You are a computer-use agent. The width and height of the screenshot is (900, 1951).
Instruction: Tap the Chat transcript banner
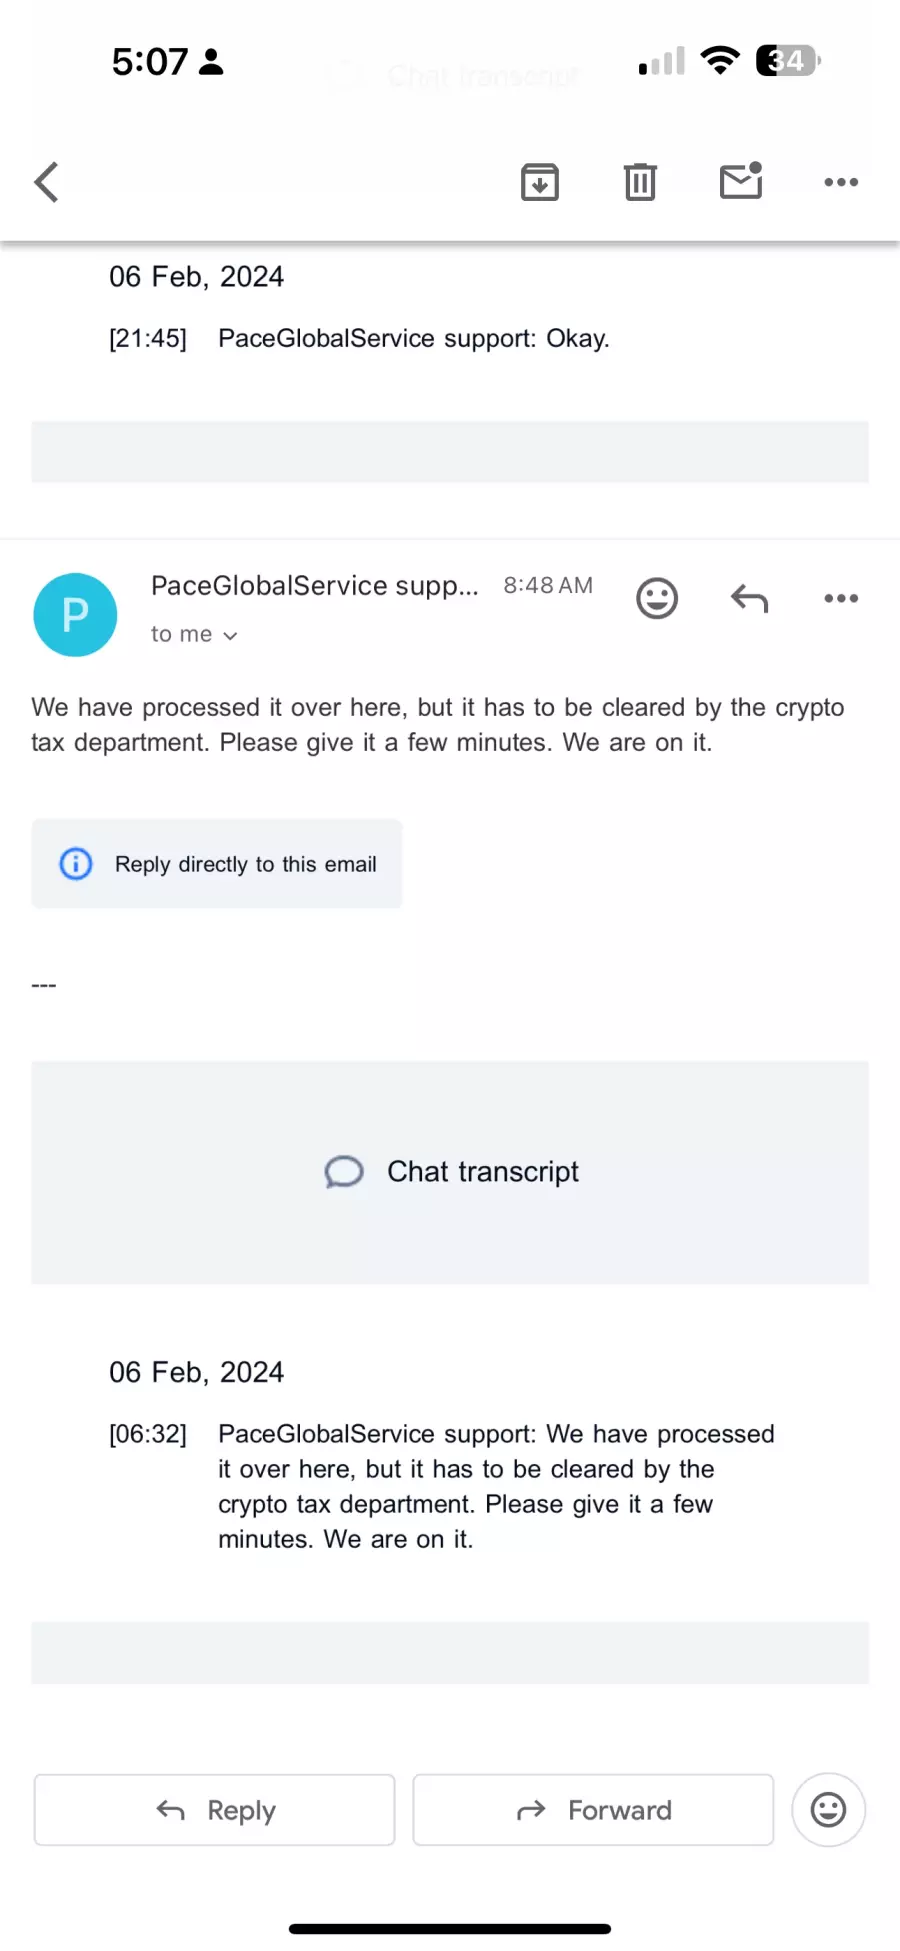click(x=450, y=1172)
